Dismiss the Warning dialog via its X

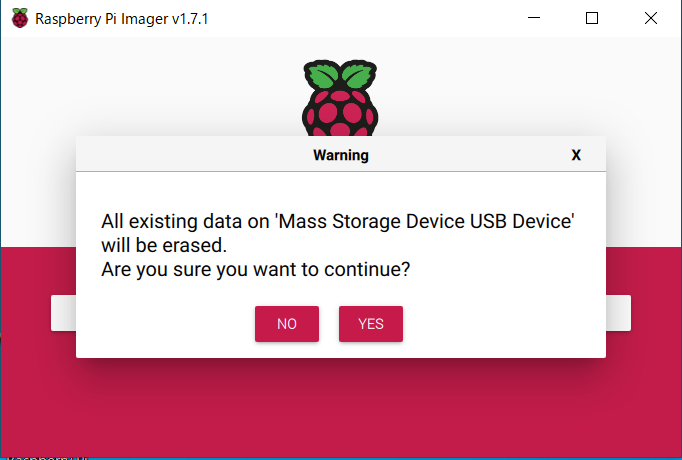pos(576,155)
